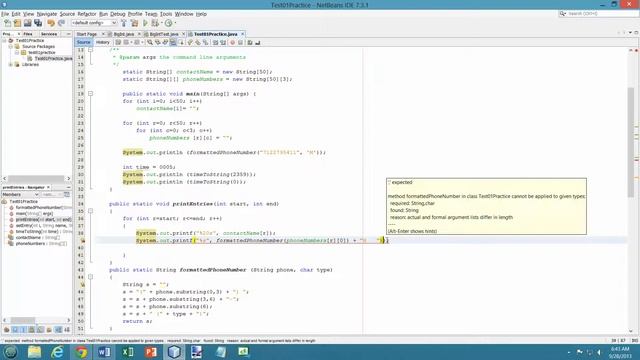Click the Debug Project toolbar icon

155,23
